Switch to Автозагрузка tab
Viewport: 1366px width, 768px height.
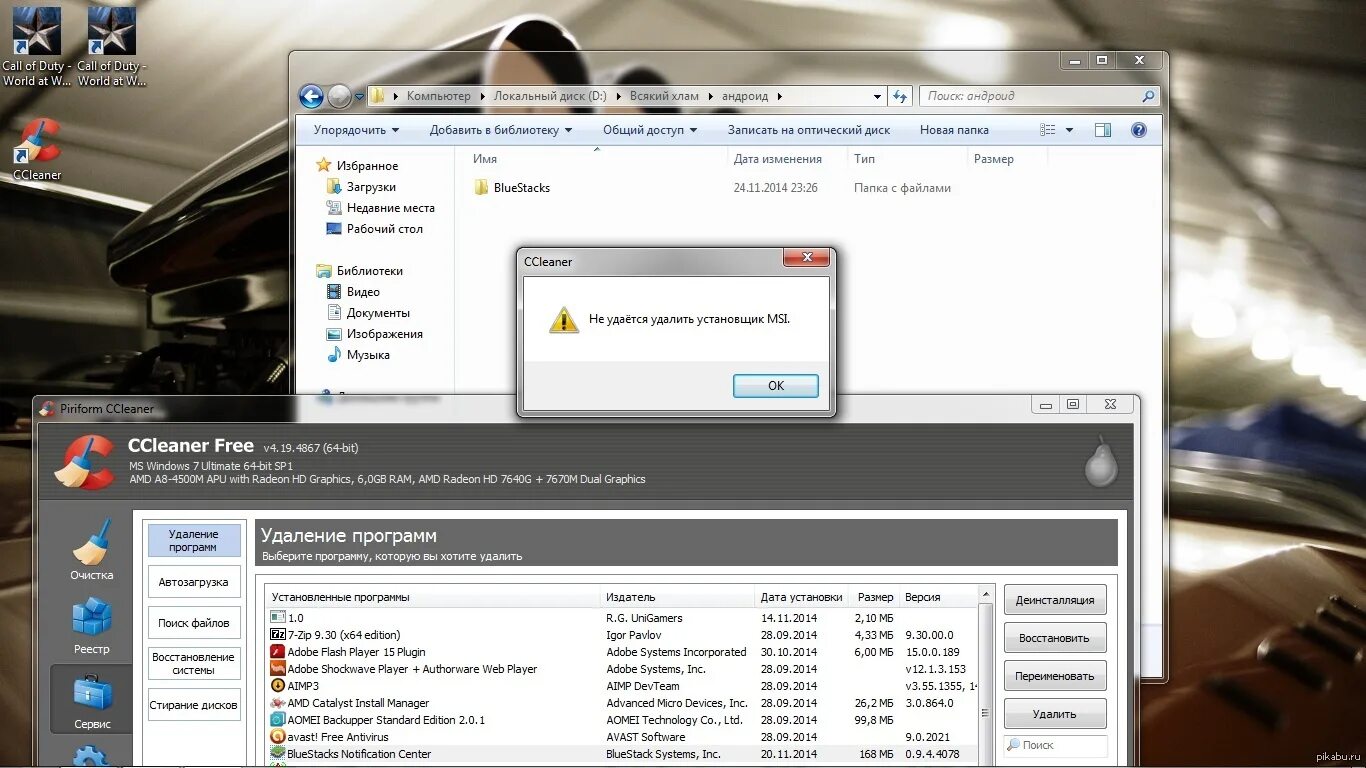194,582
